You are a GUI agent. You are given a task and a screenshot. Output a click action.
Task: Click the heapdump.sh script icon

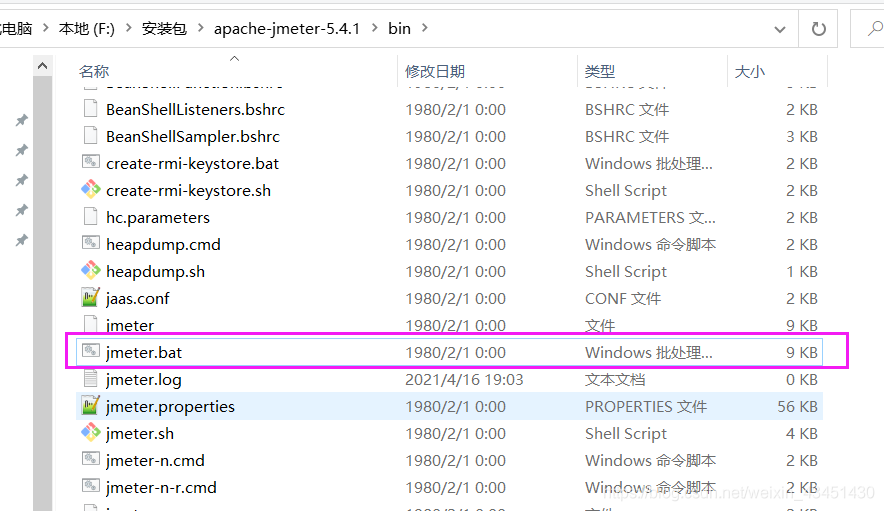(91, 271)
